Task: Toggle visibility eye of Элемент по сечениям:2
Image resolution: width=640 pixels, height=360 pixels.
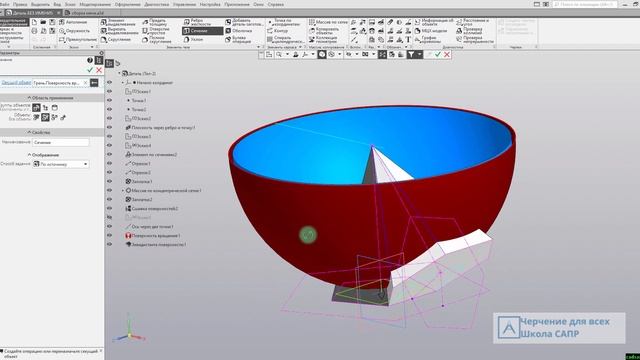Action: click(x=109, y=154)
